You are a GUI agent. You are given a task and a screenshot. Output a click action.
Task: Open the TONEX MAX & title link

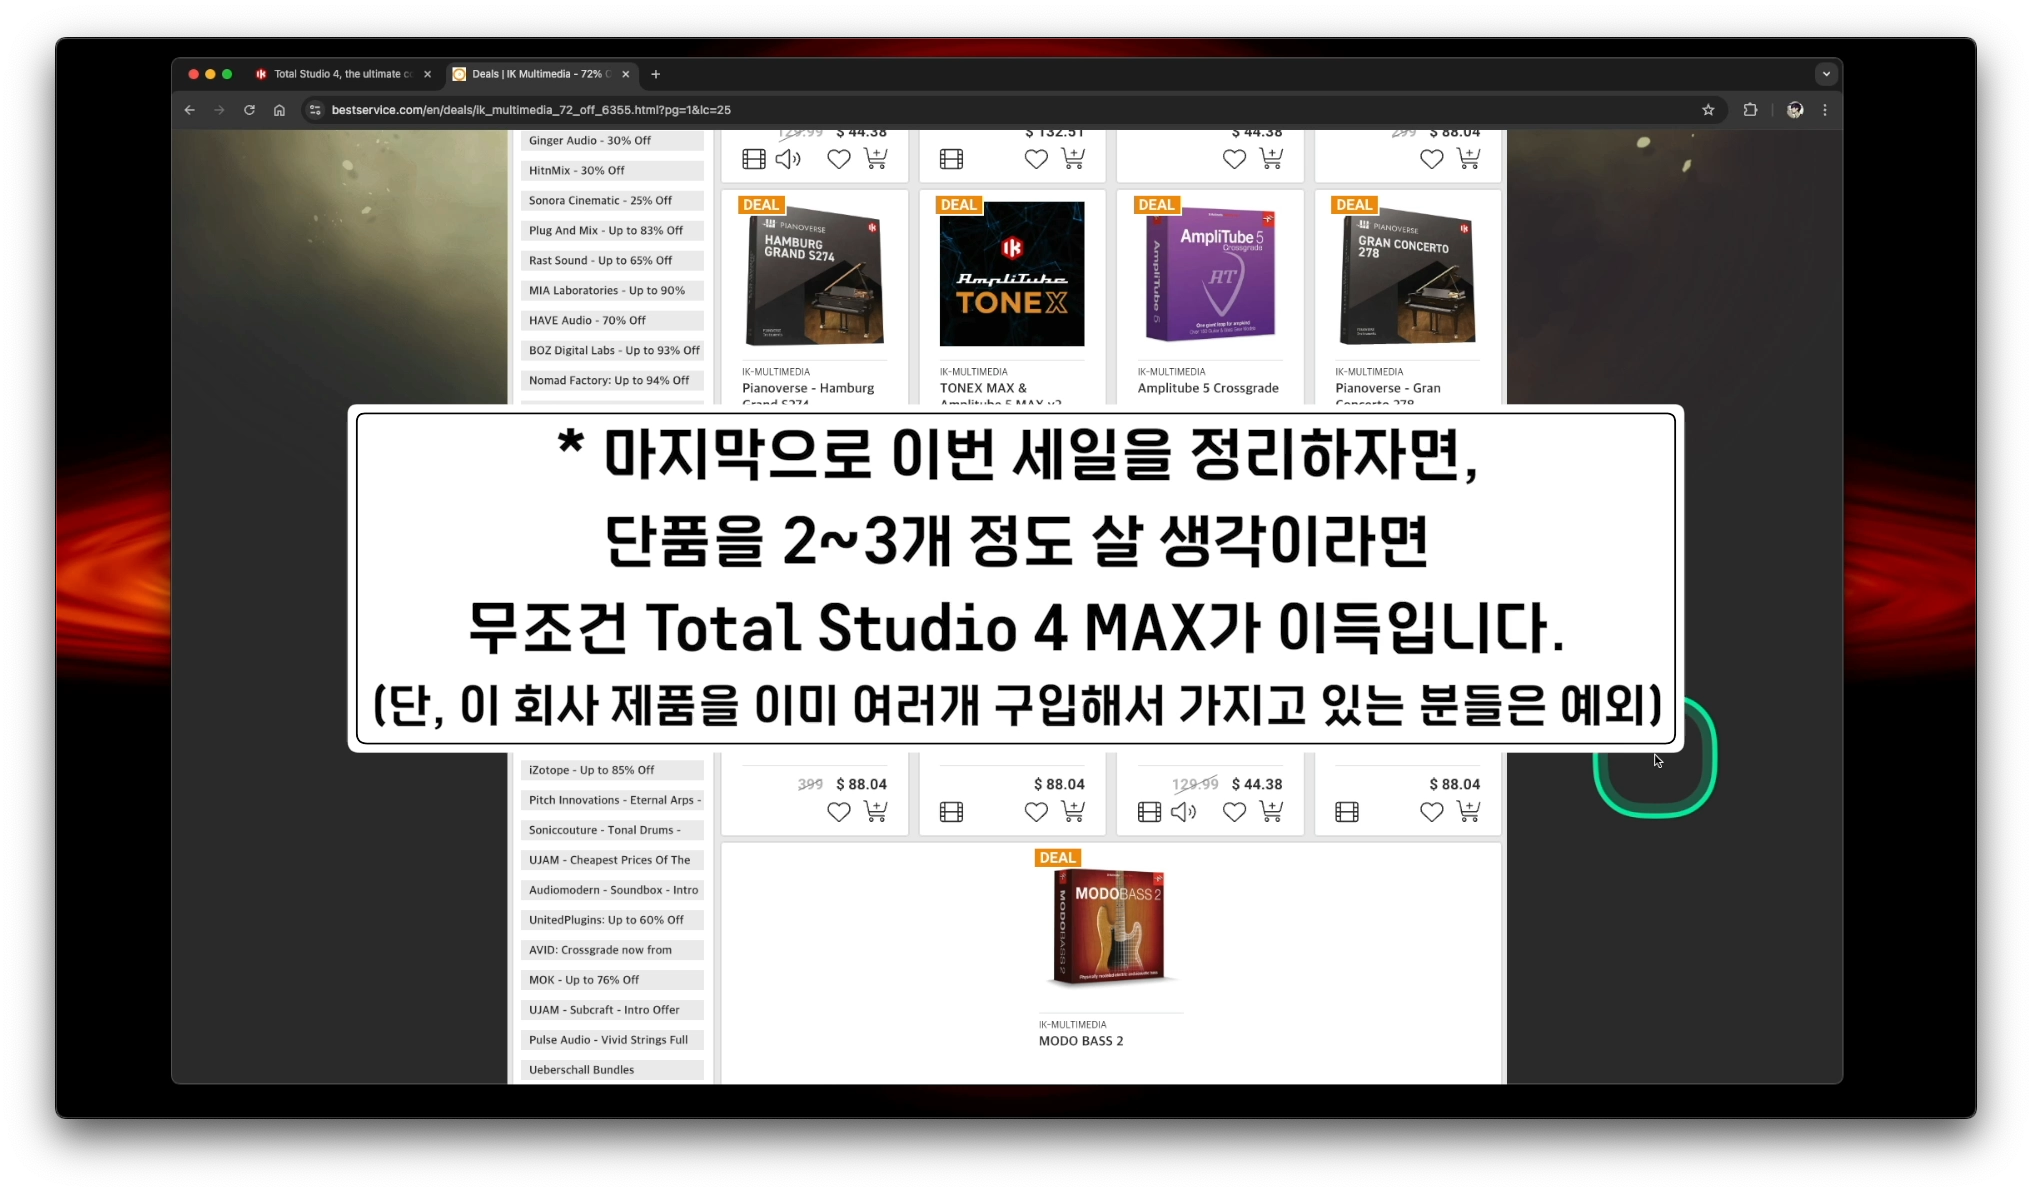(983, 388)
